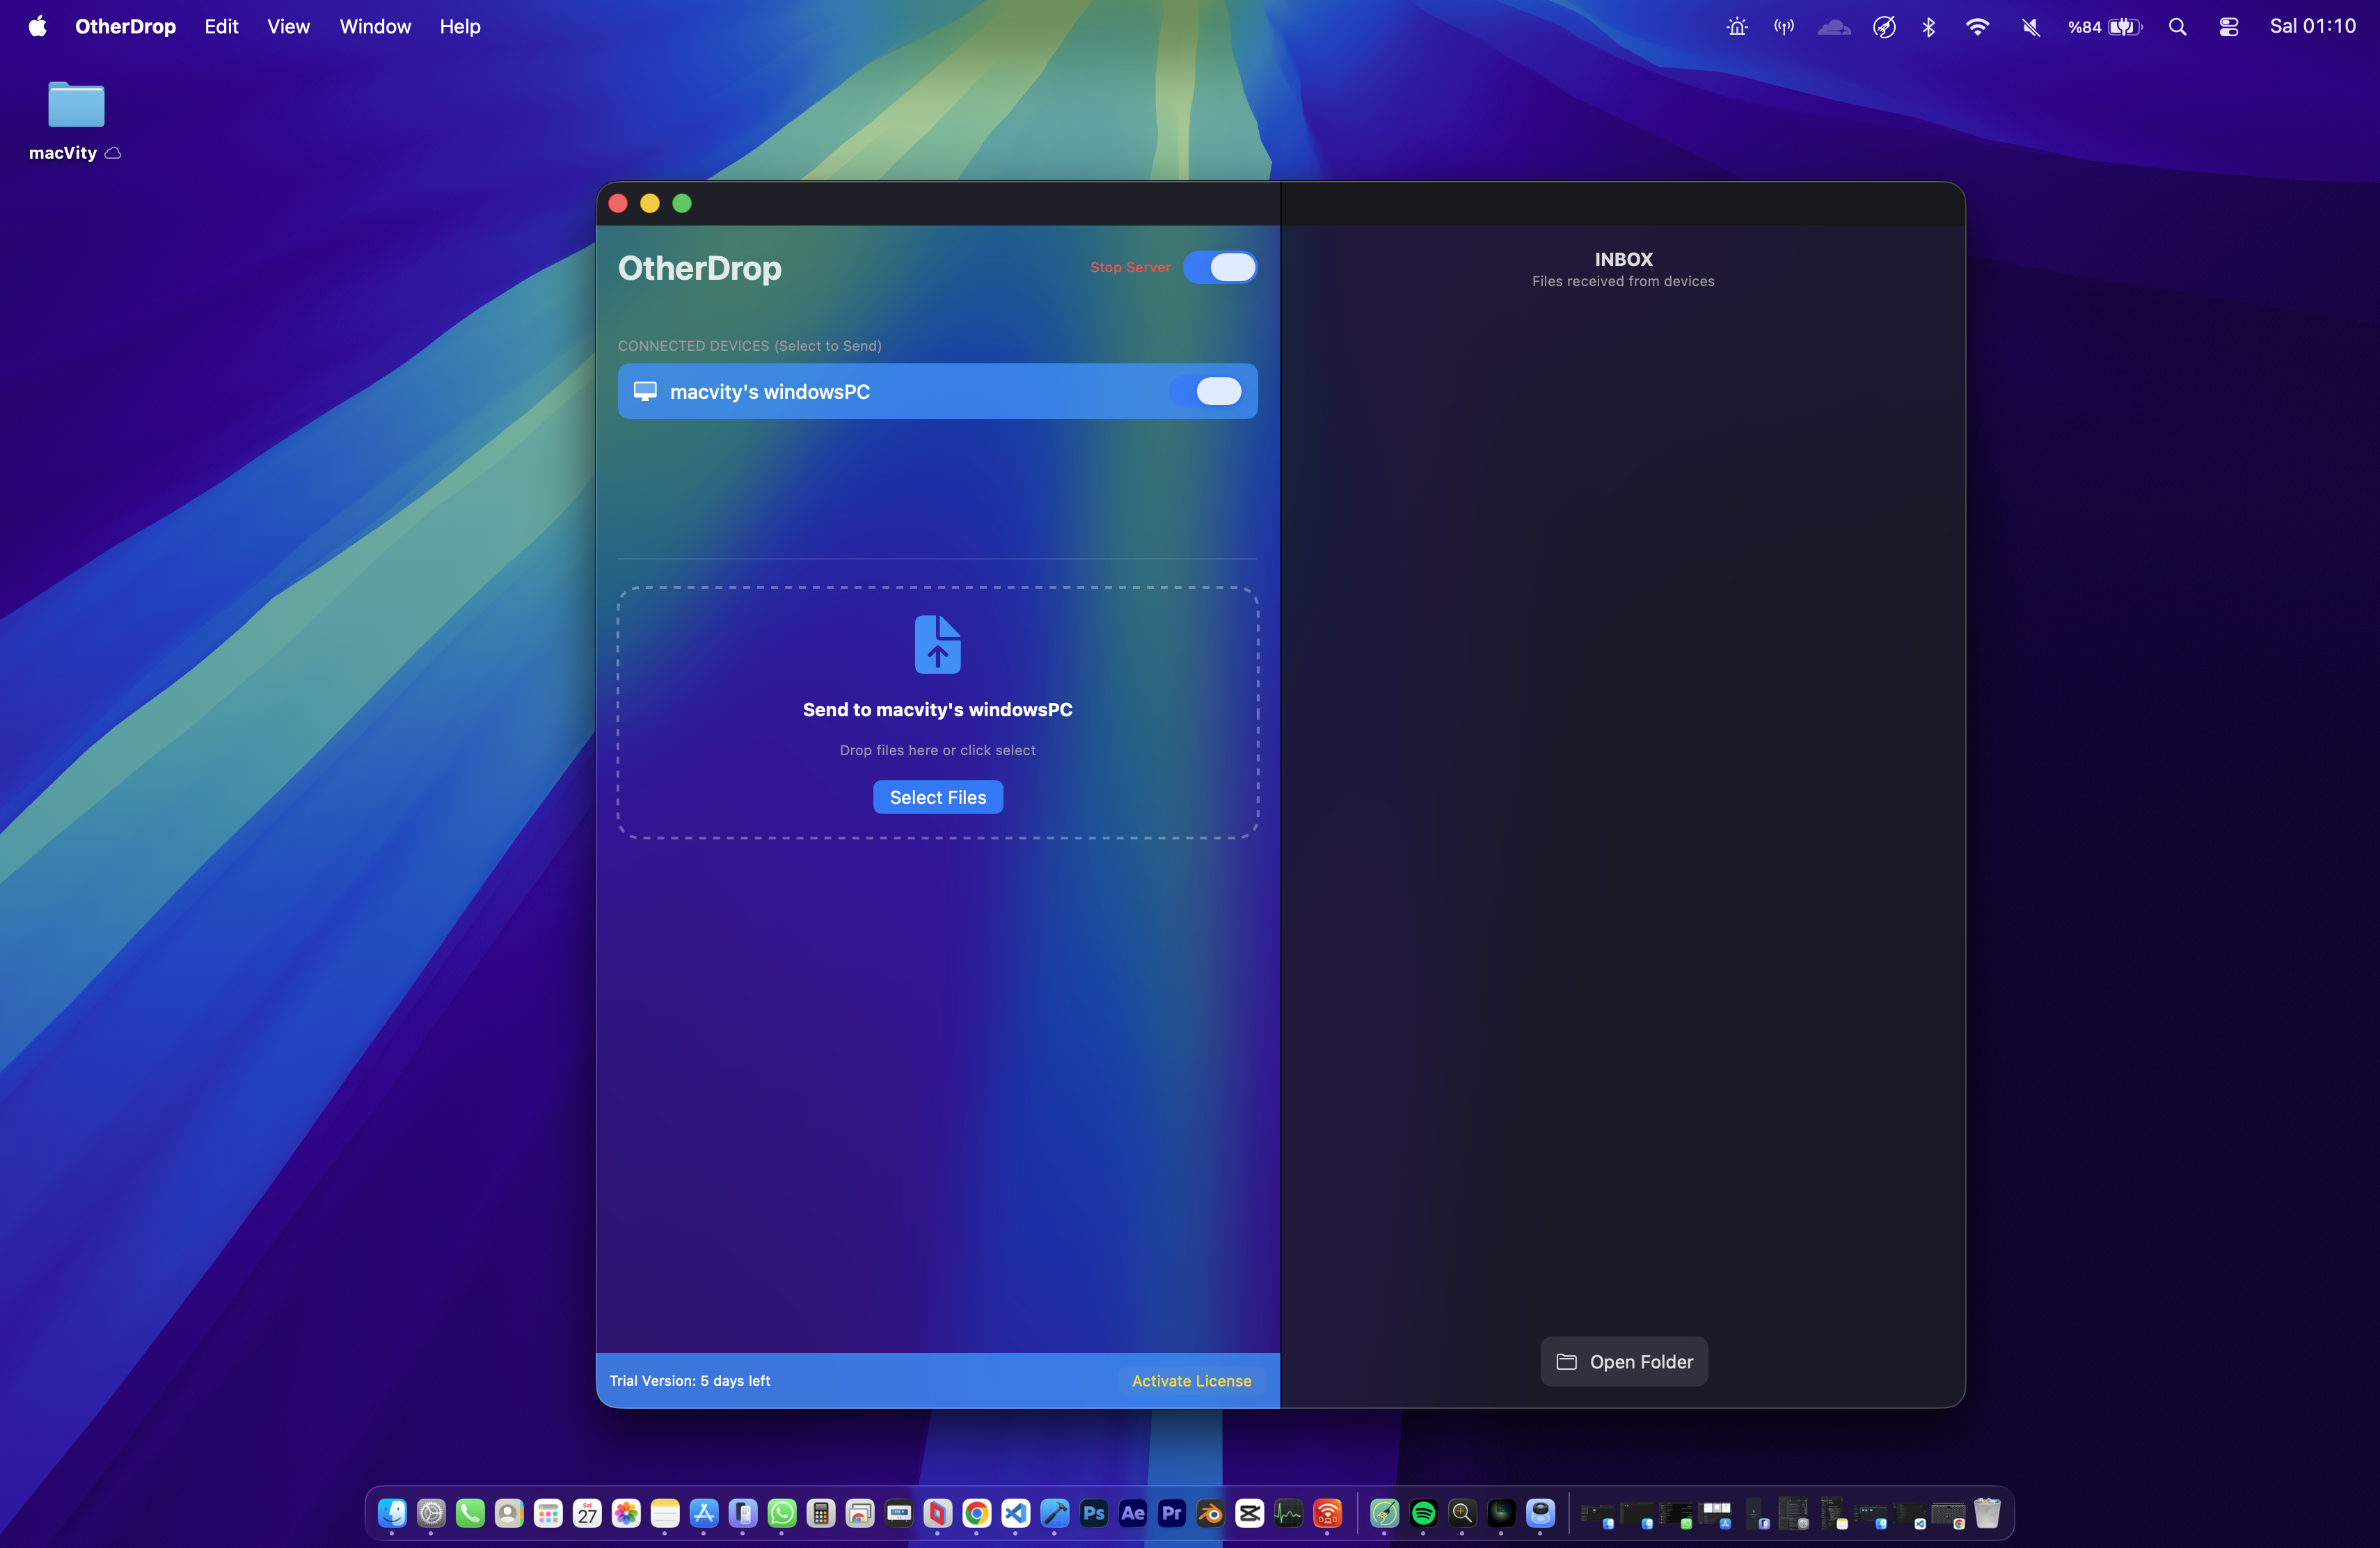Click the file upload icon in drop zone
This screenshot has height=1548, width=2380.
click(937, 644)
